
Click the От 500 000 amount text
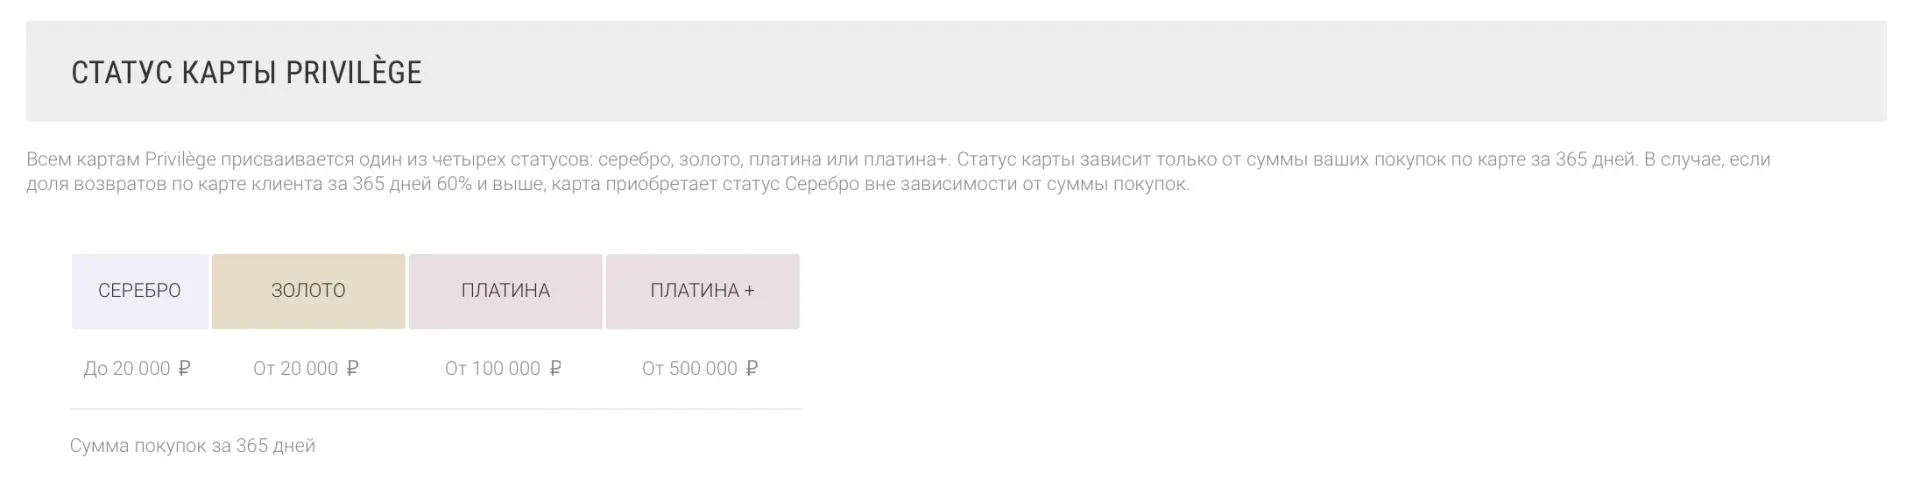tap(689, 368)
